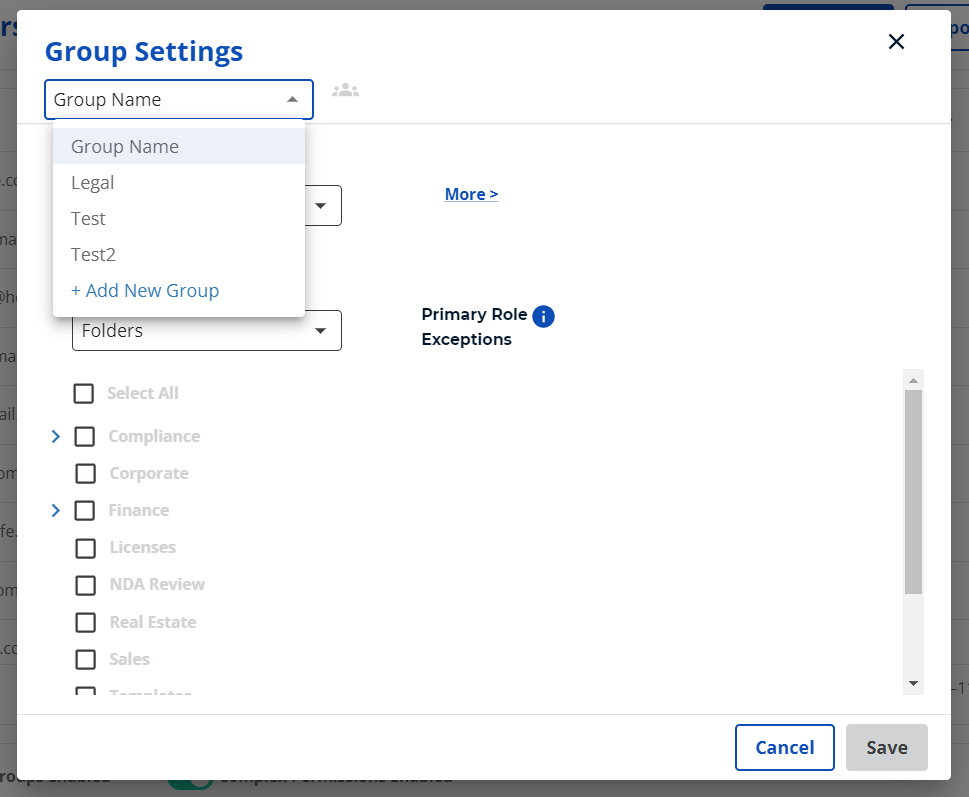Click the NDA Review folder label
The width and height of the screenshot is (969, 797).
point(157,584)
